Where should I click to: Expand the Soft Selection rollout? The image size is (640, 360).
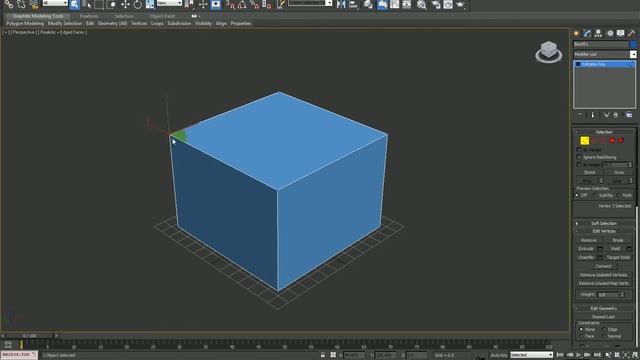(x=604, y=223)
